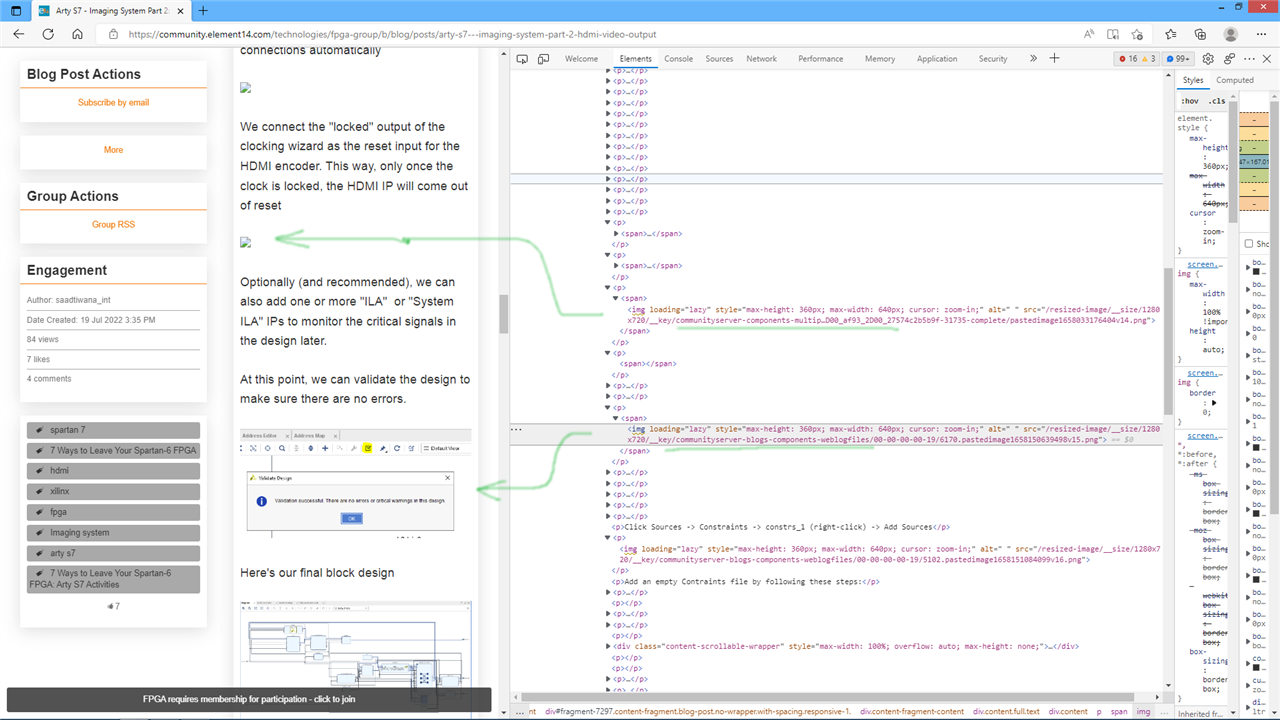The image size is (1280, 720).
Task: Click the More link in Blog Post Actions
Action: coord(113,150)
